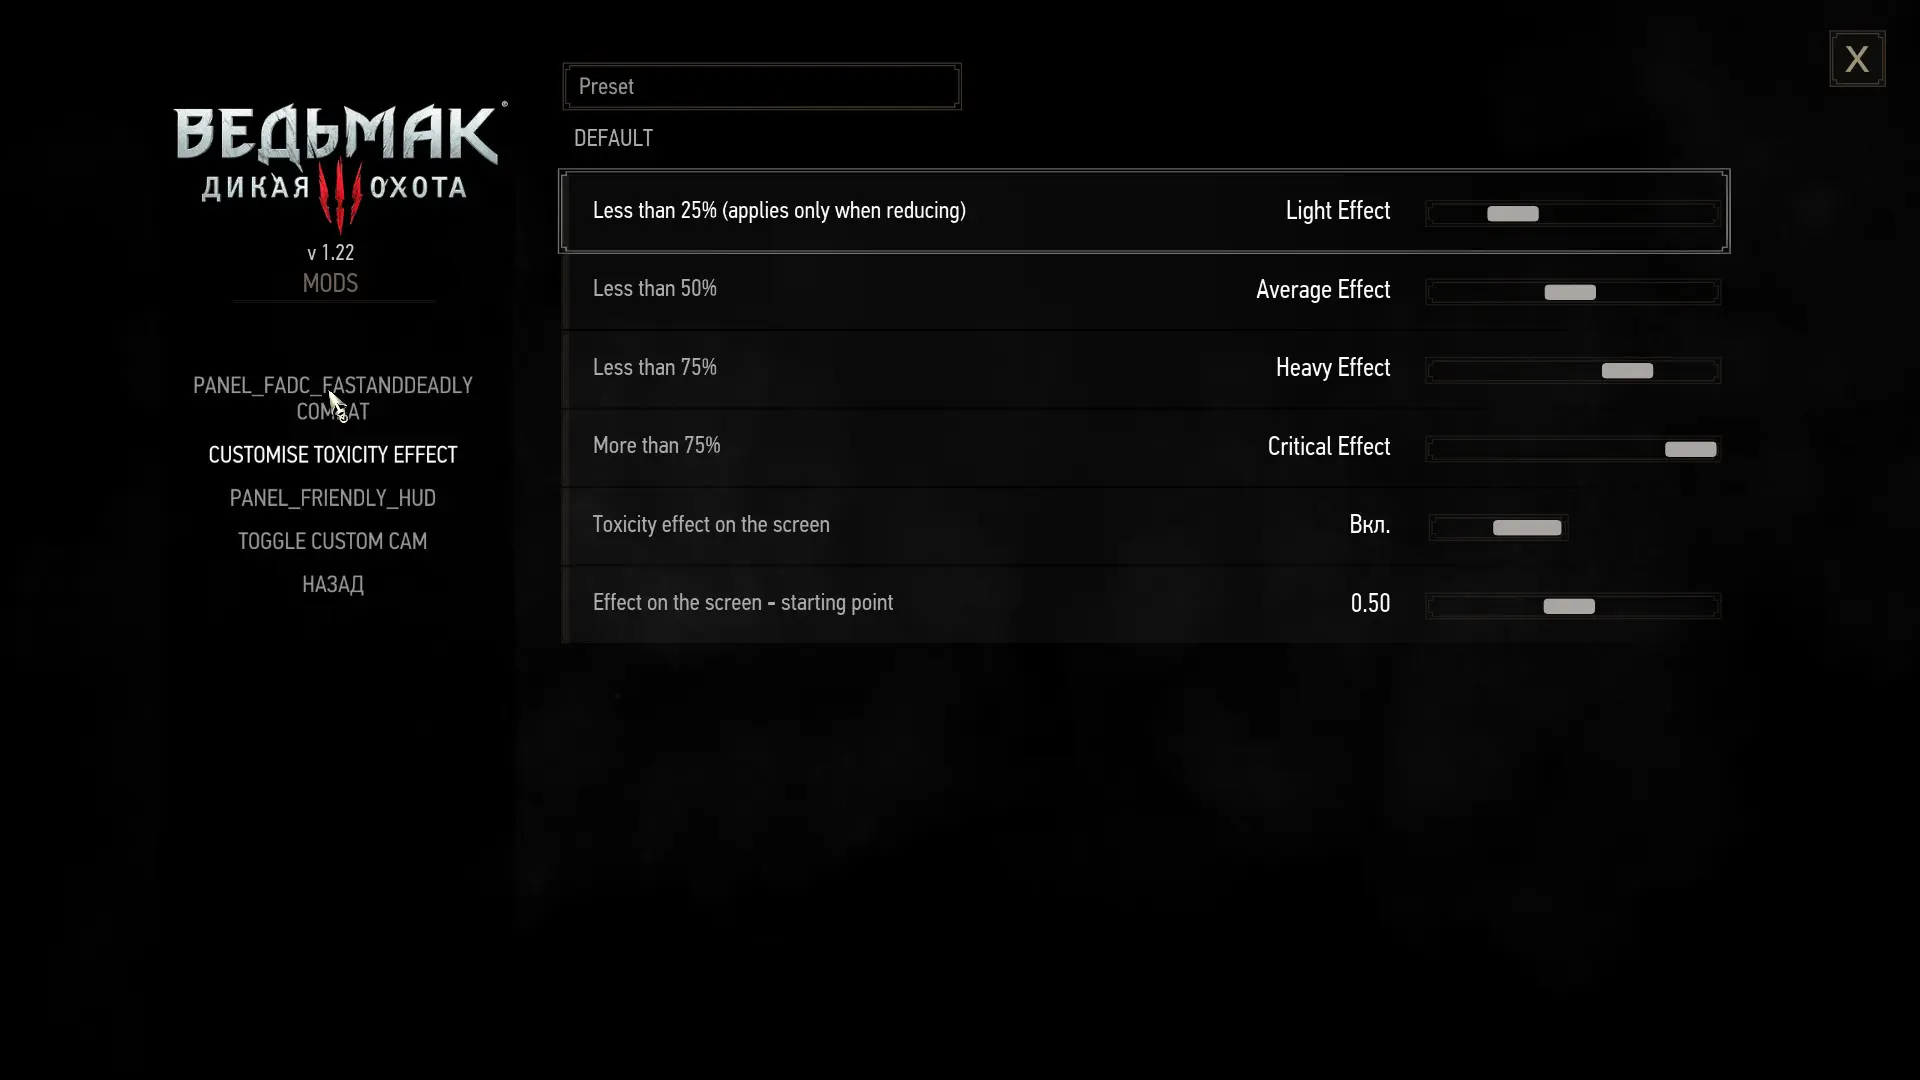This screenshot has width=1920, height=1080.
Task: Click the Less than 25% slider handle
Action: (1512, 213)
